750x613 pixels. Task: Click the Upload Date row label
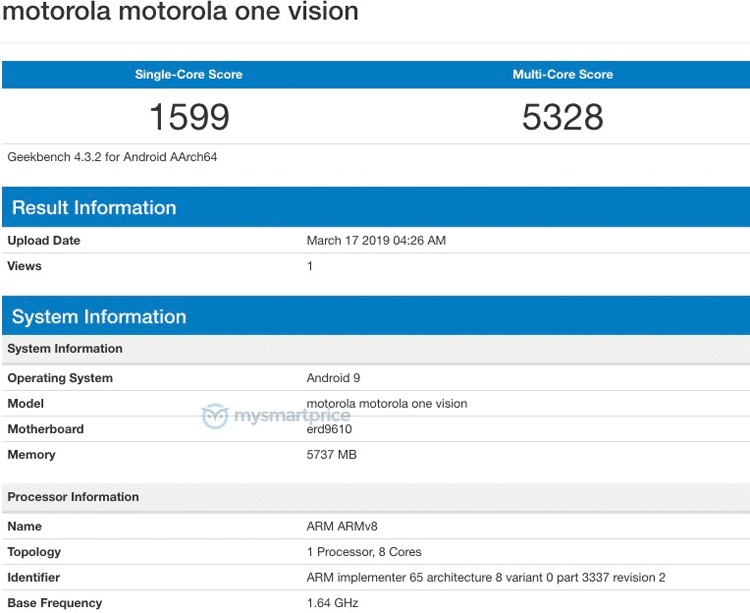(44, 241)
